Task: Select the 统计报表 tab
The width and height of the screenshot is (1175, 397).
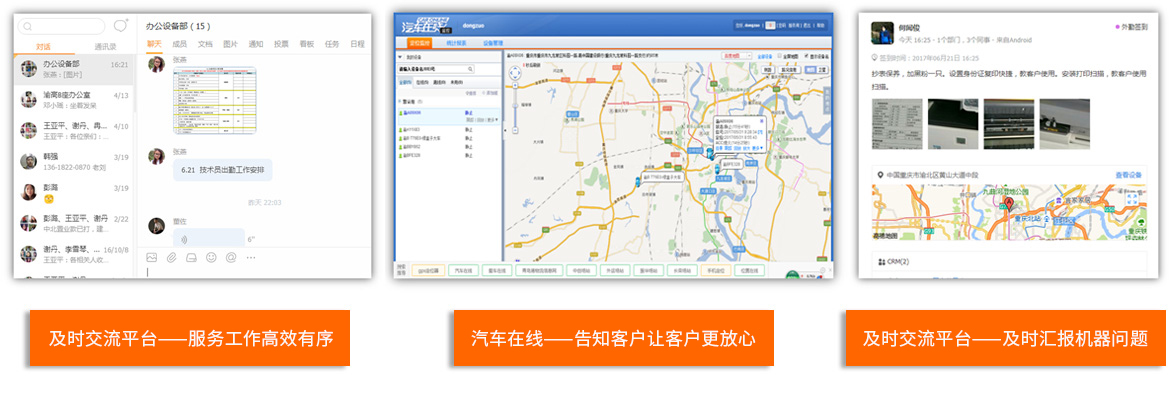Action: (456, 44)
